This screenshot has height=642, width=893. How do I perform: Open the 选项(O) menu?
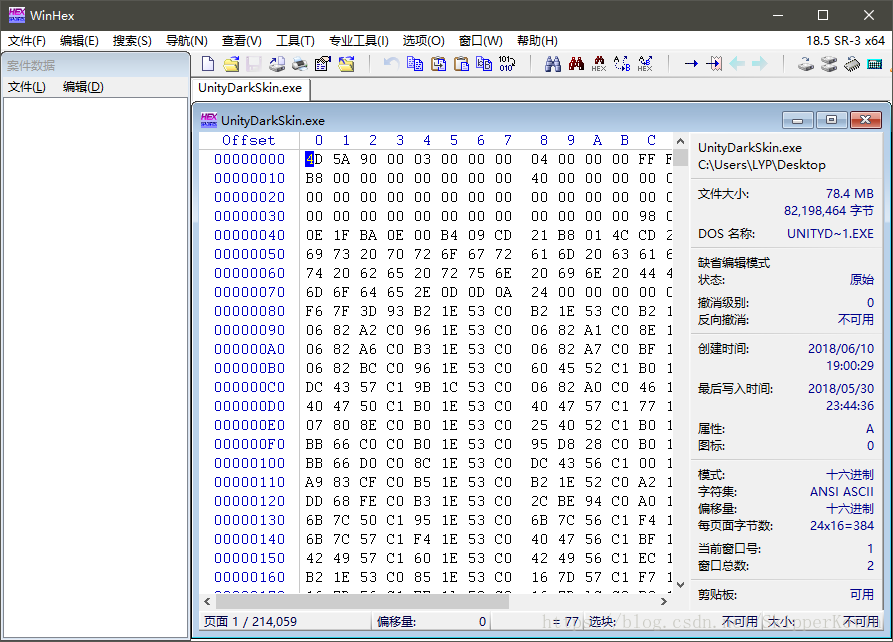pyautogui.click(x=423, y=41)
